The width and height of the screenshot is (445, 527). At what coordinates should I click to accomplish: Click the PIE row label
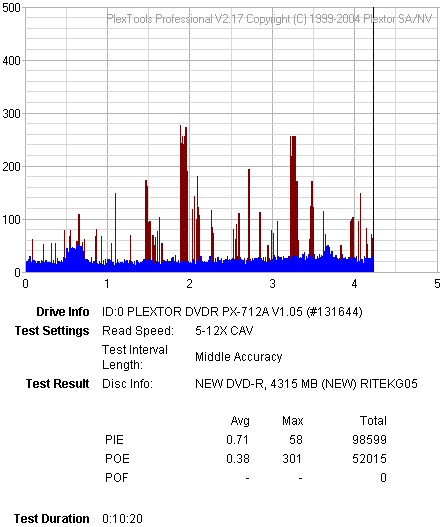114,440
